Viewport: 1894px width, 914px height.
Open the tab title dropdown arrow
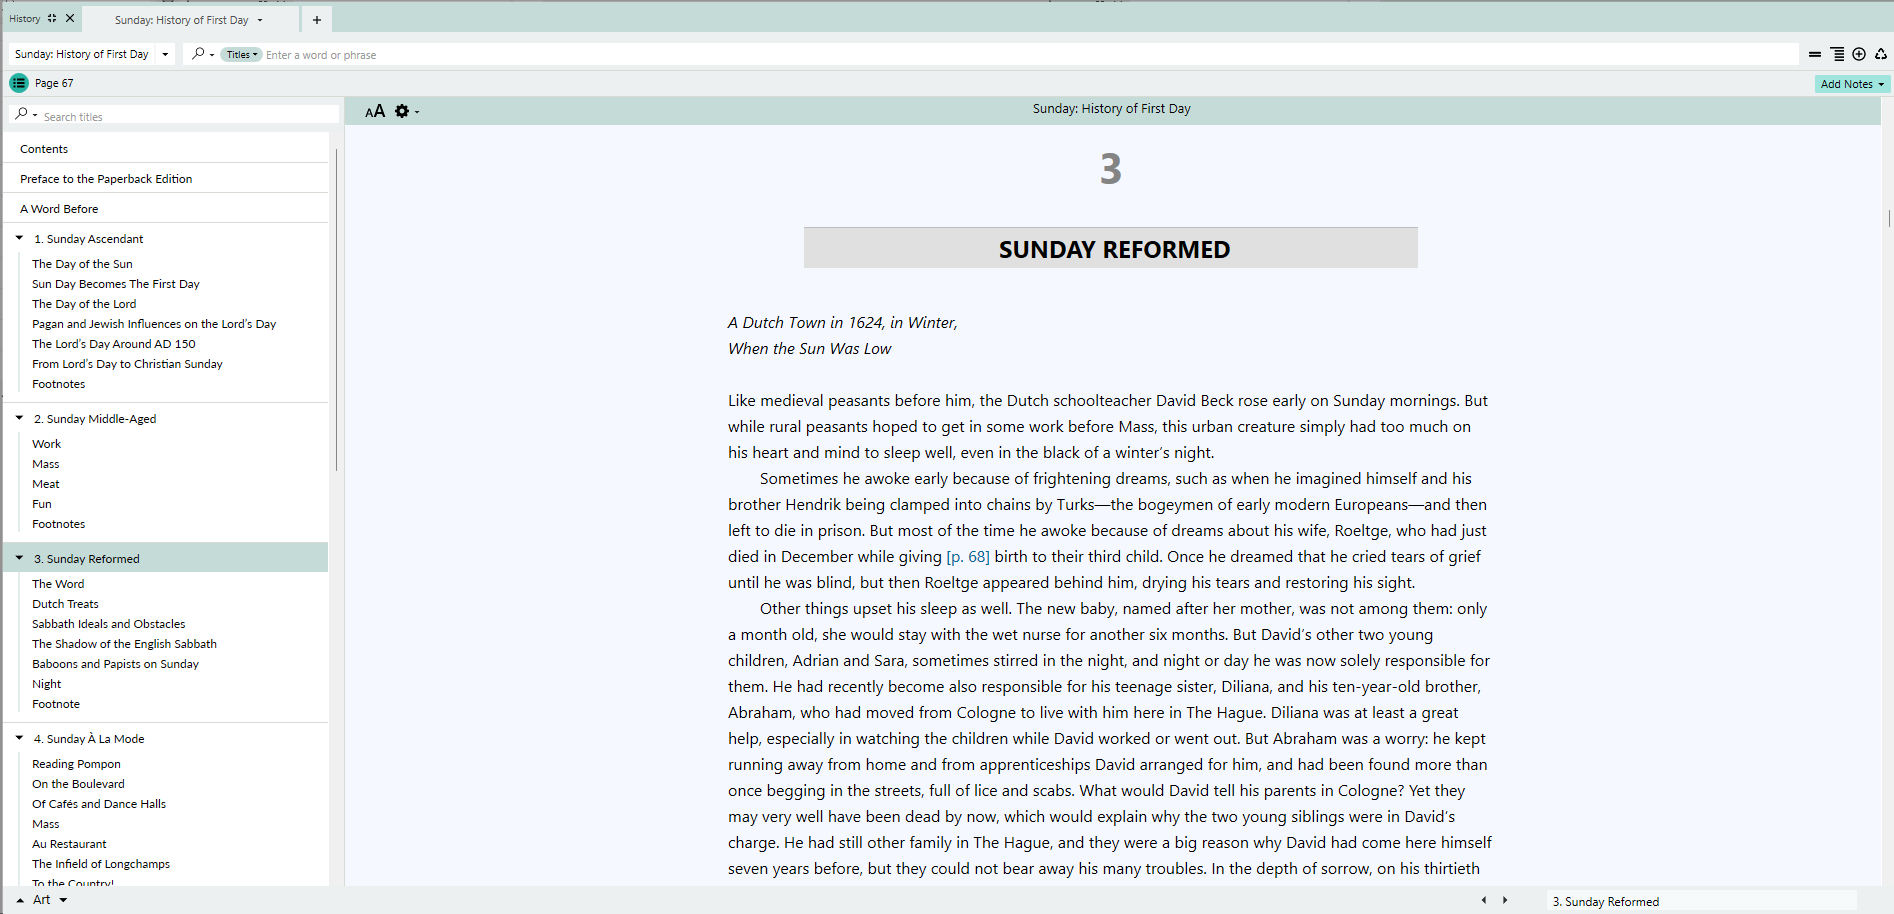pos(260,20)
